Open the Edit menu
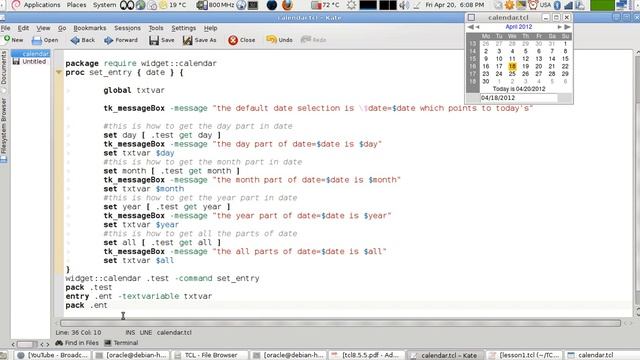The width and height of the screenshot is (640, 360). 23,28
